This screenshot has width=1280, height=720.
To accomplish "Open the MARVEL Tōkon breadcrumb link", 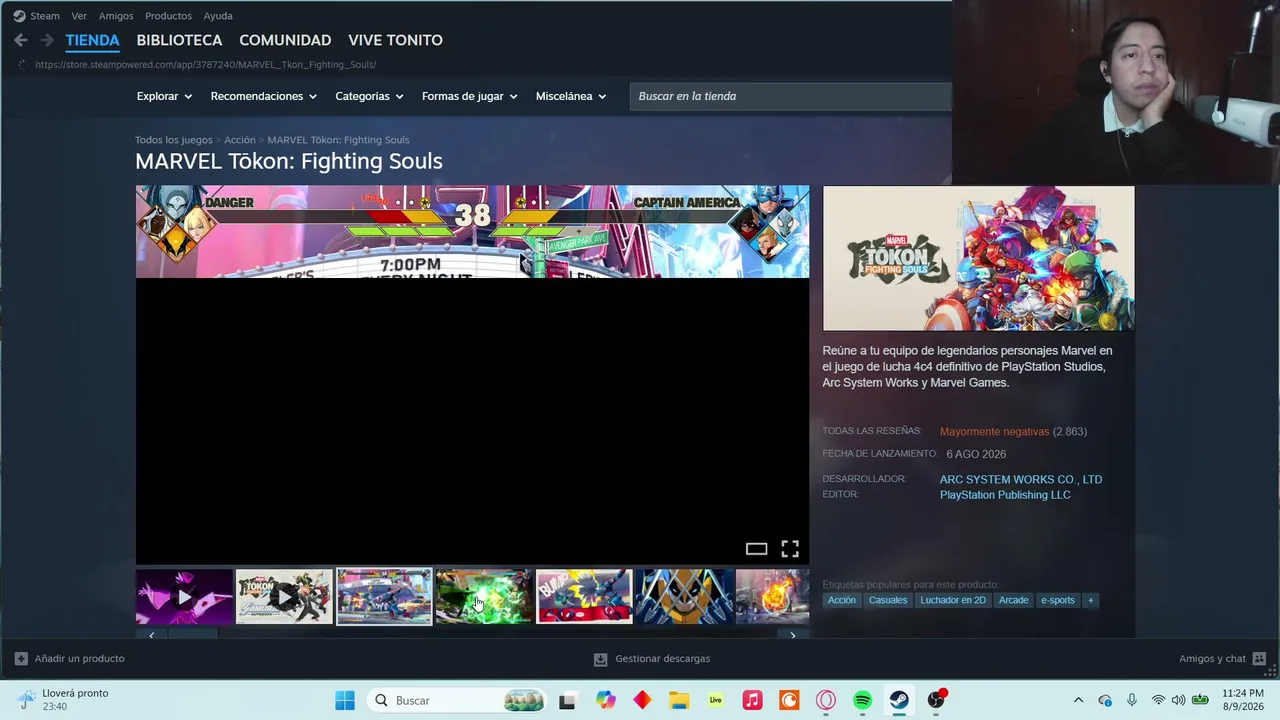I will pos(338,140).
